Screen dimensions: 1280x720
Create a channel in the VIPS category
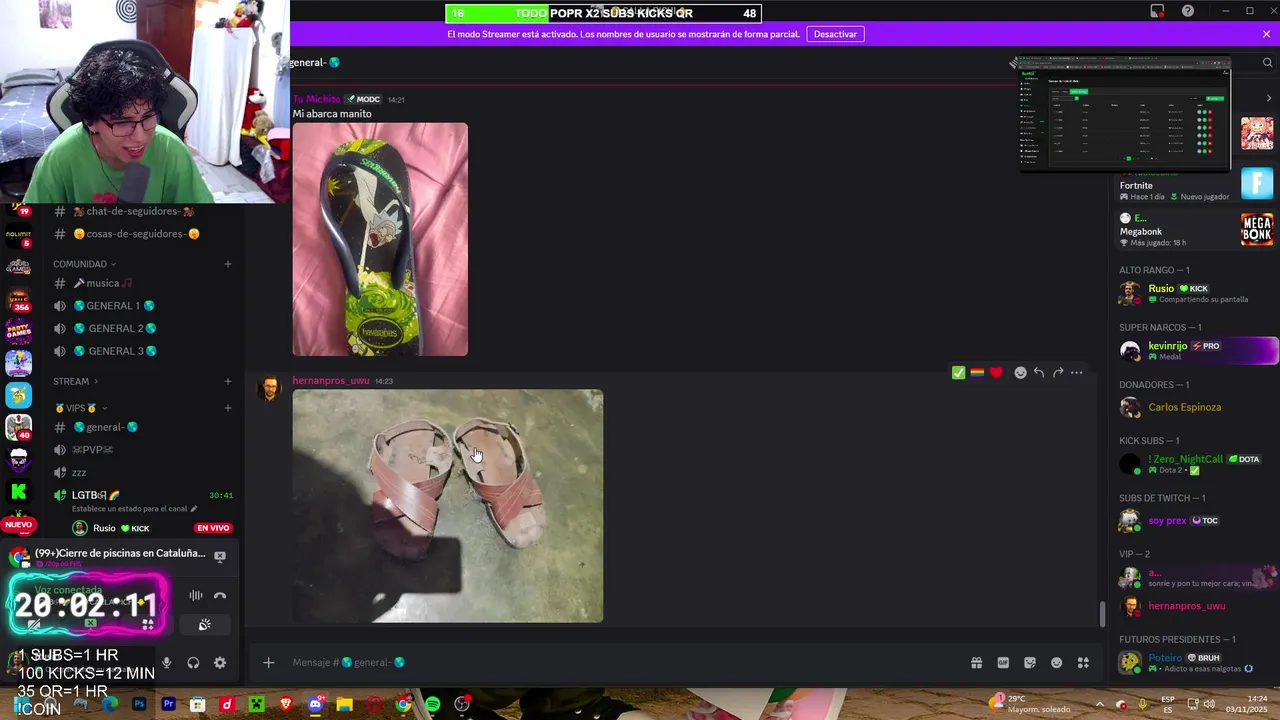pyautogui.click(x=228, y=408)
